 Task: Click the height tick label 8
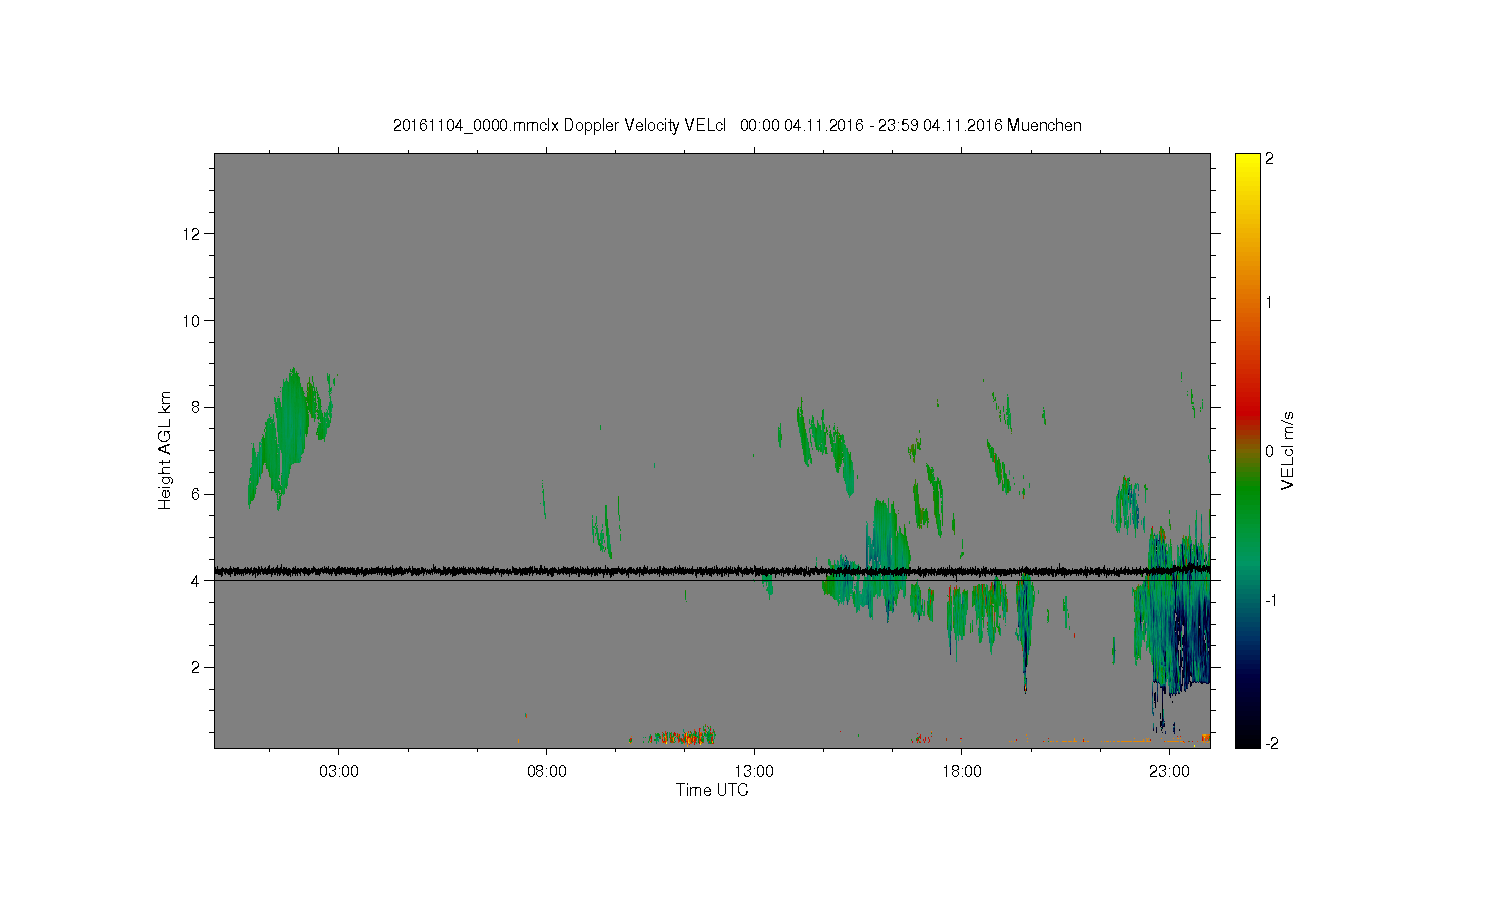pos(197,407)
